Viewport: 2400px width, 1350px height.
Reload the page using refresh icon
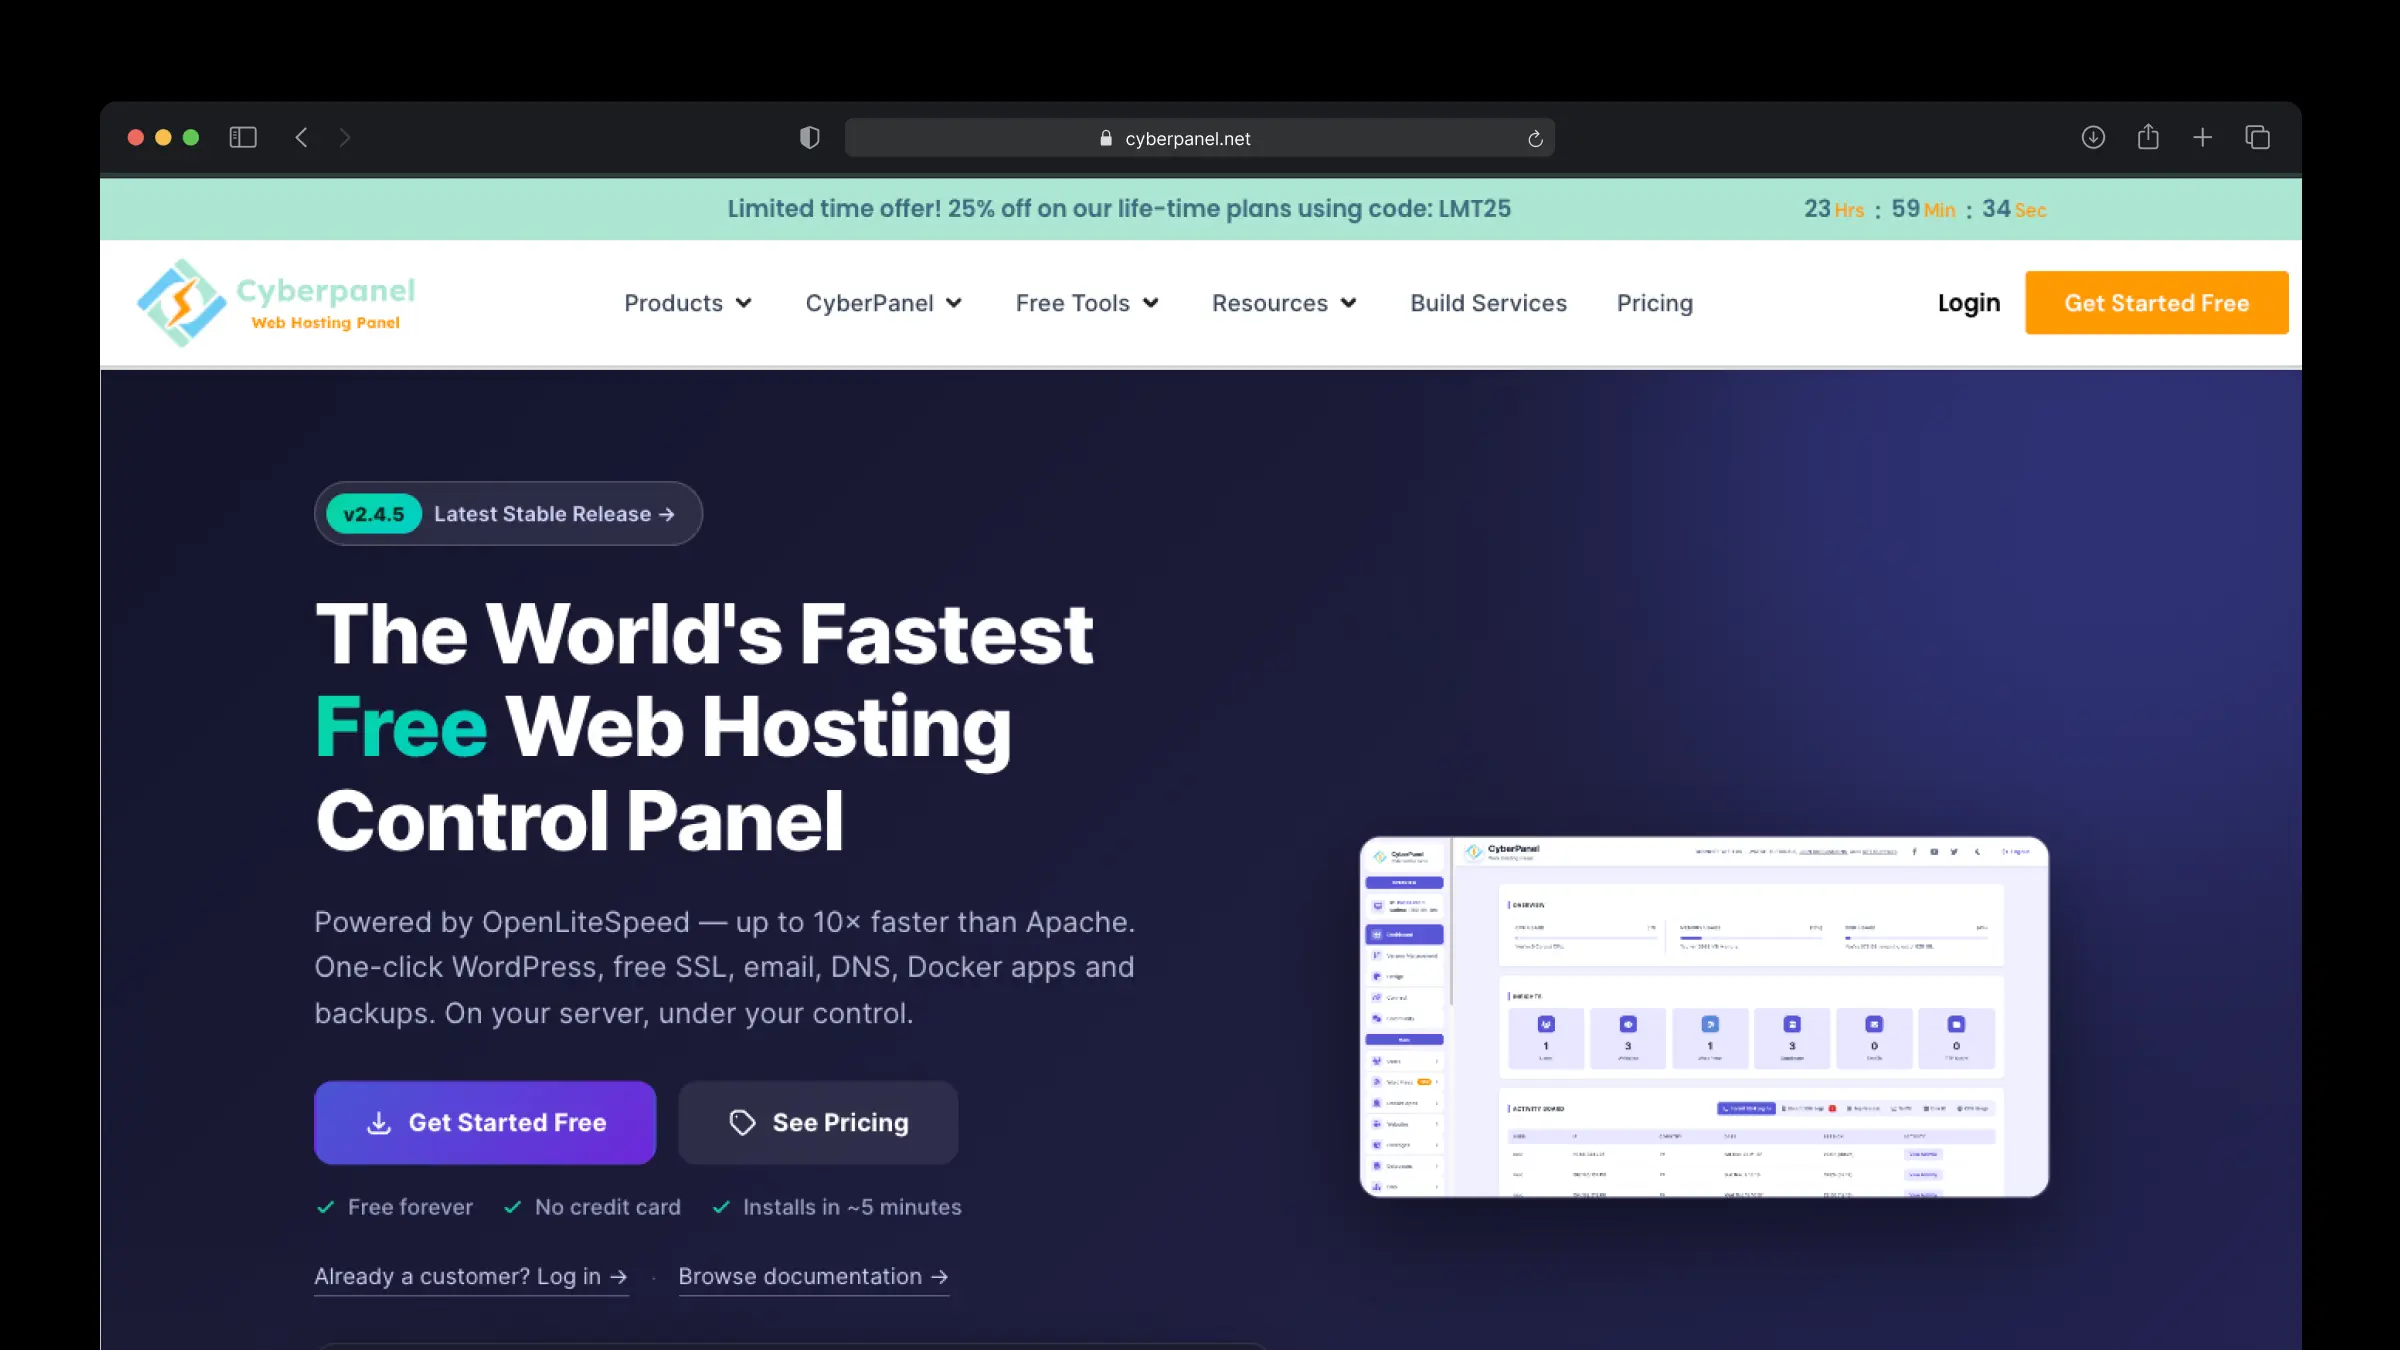click(x=1535, y=139)
